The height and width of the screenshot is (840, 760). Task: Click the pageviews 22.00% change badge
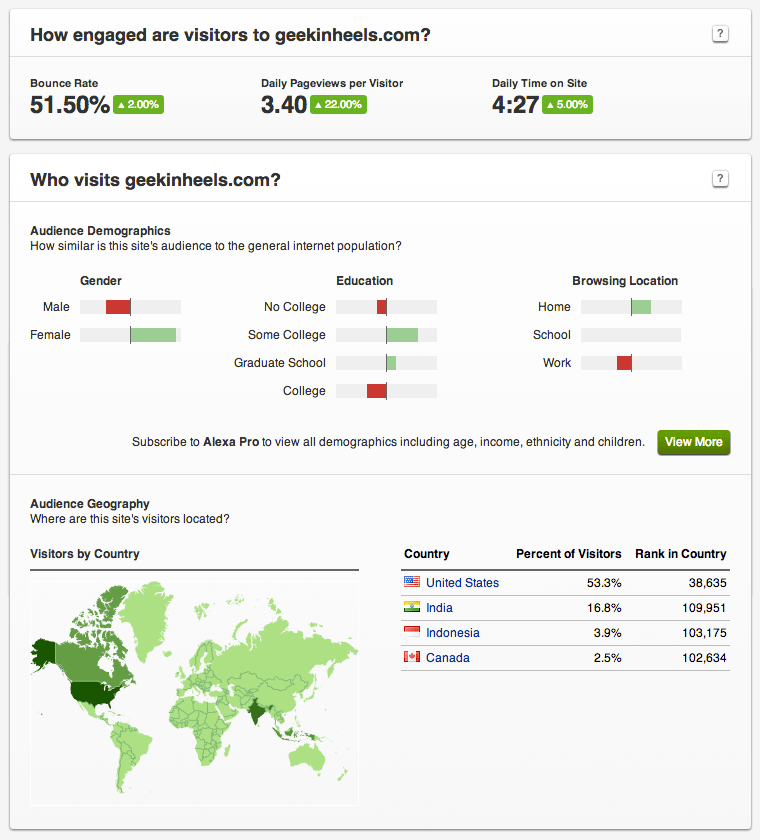tap(338, 104)
